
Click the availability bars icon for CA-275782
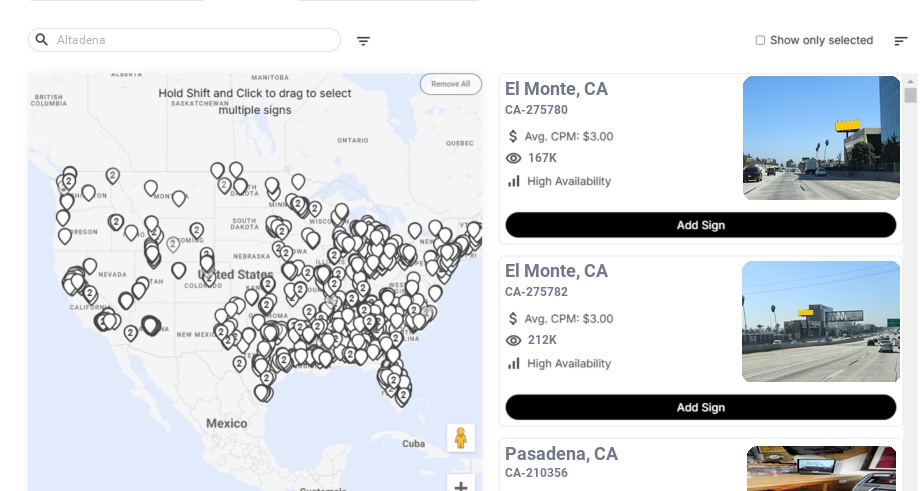[x=514, y=363]
